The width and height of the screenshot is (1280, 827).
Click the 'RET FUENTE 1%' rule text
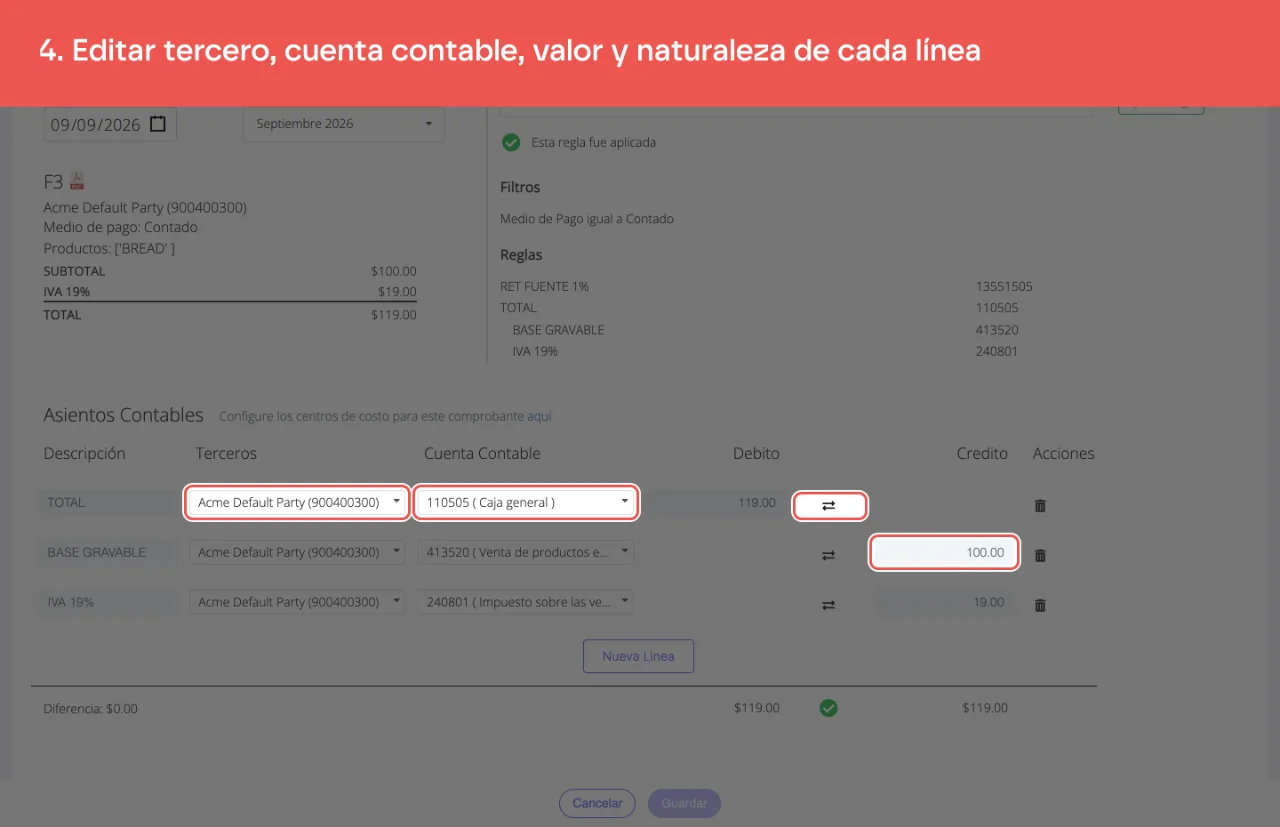coord(544,286)
